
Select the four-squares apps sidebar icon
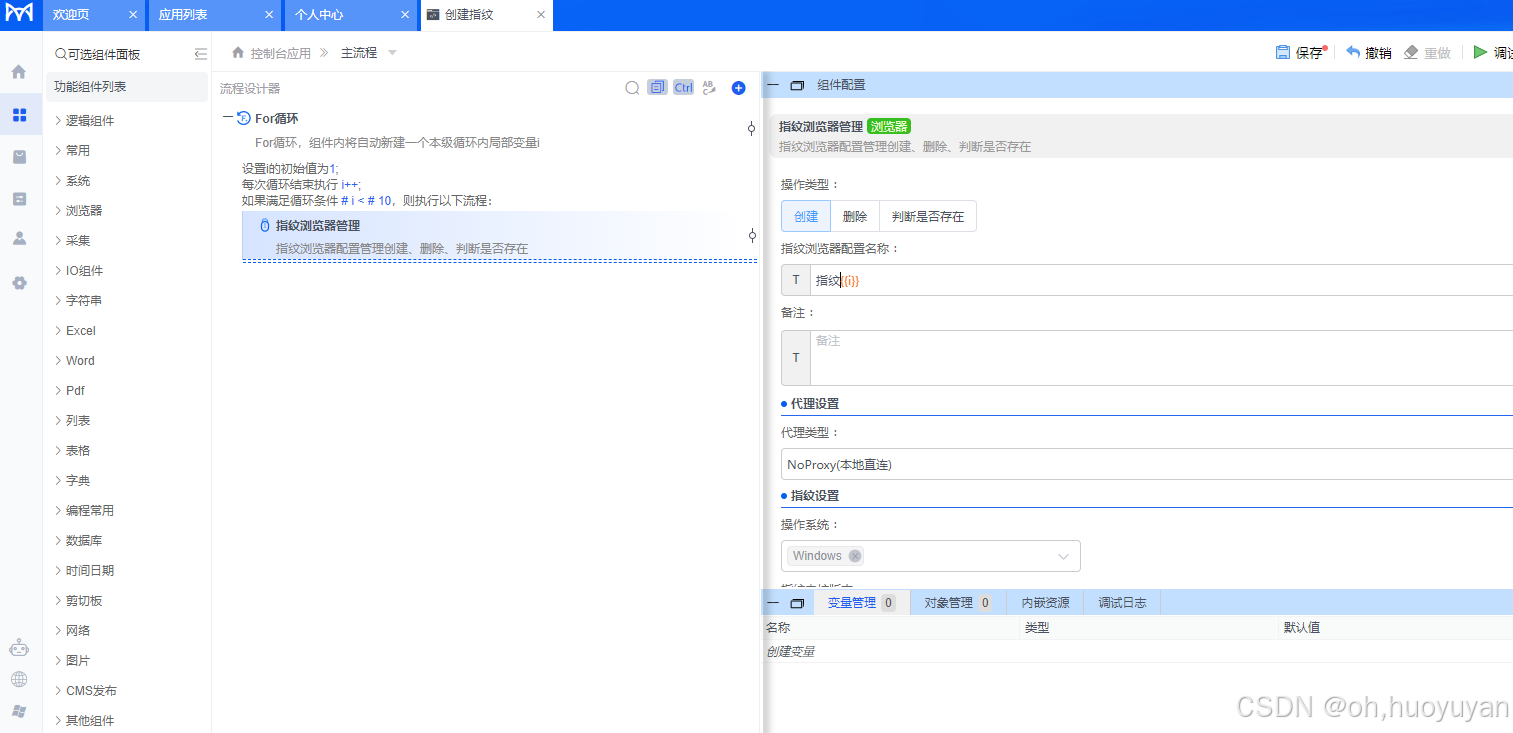coord(19,115)
